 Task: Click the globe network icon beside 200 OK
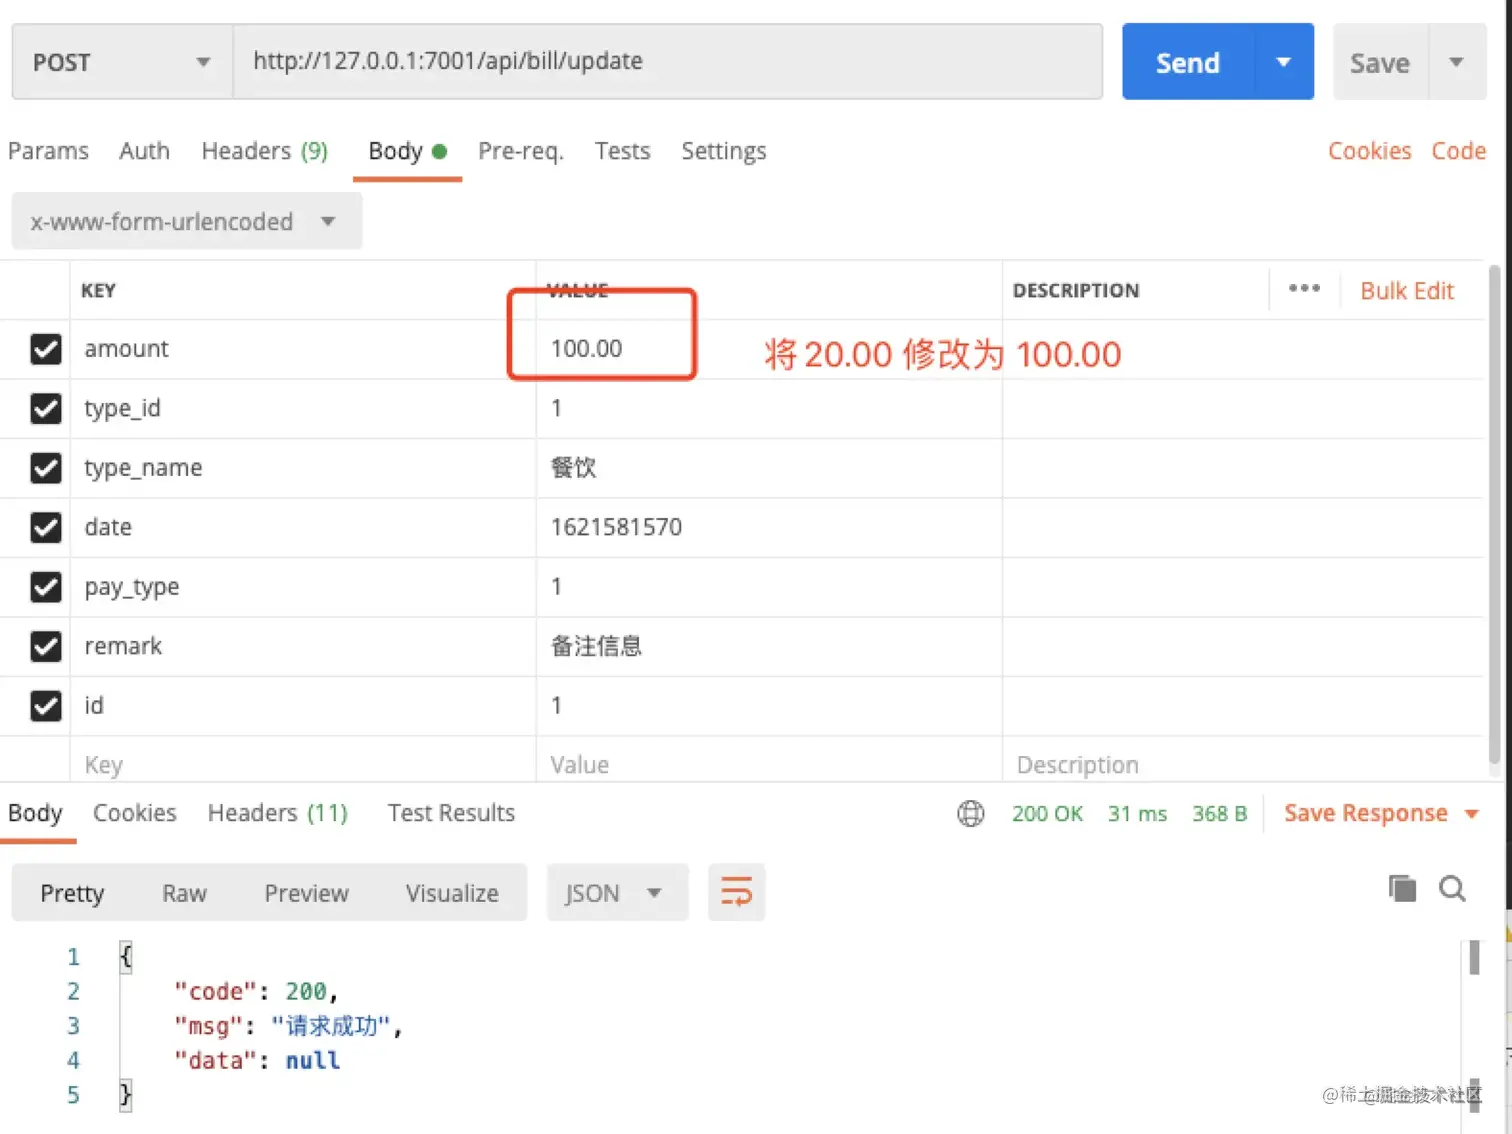click(970, 813)
